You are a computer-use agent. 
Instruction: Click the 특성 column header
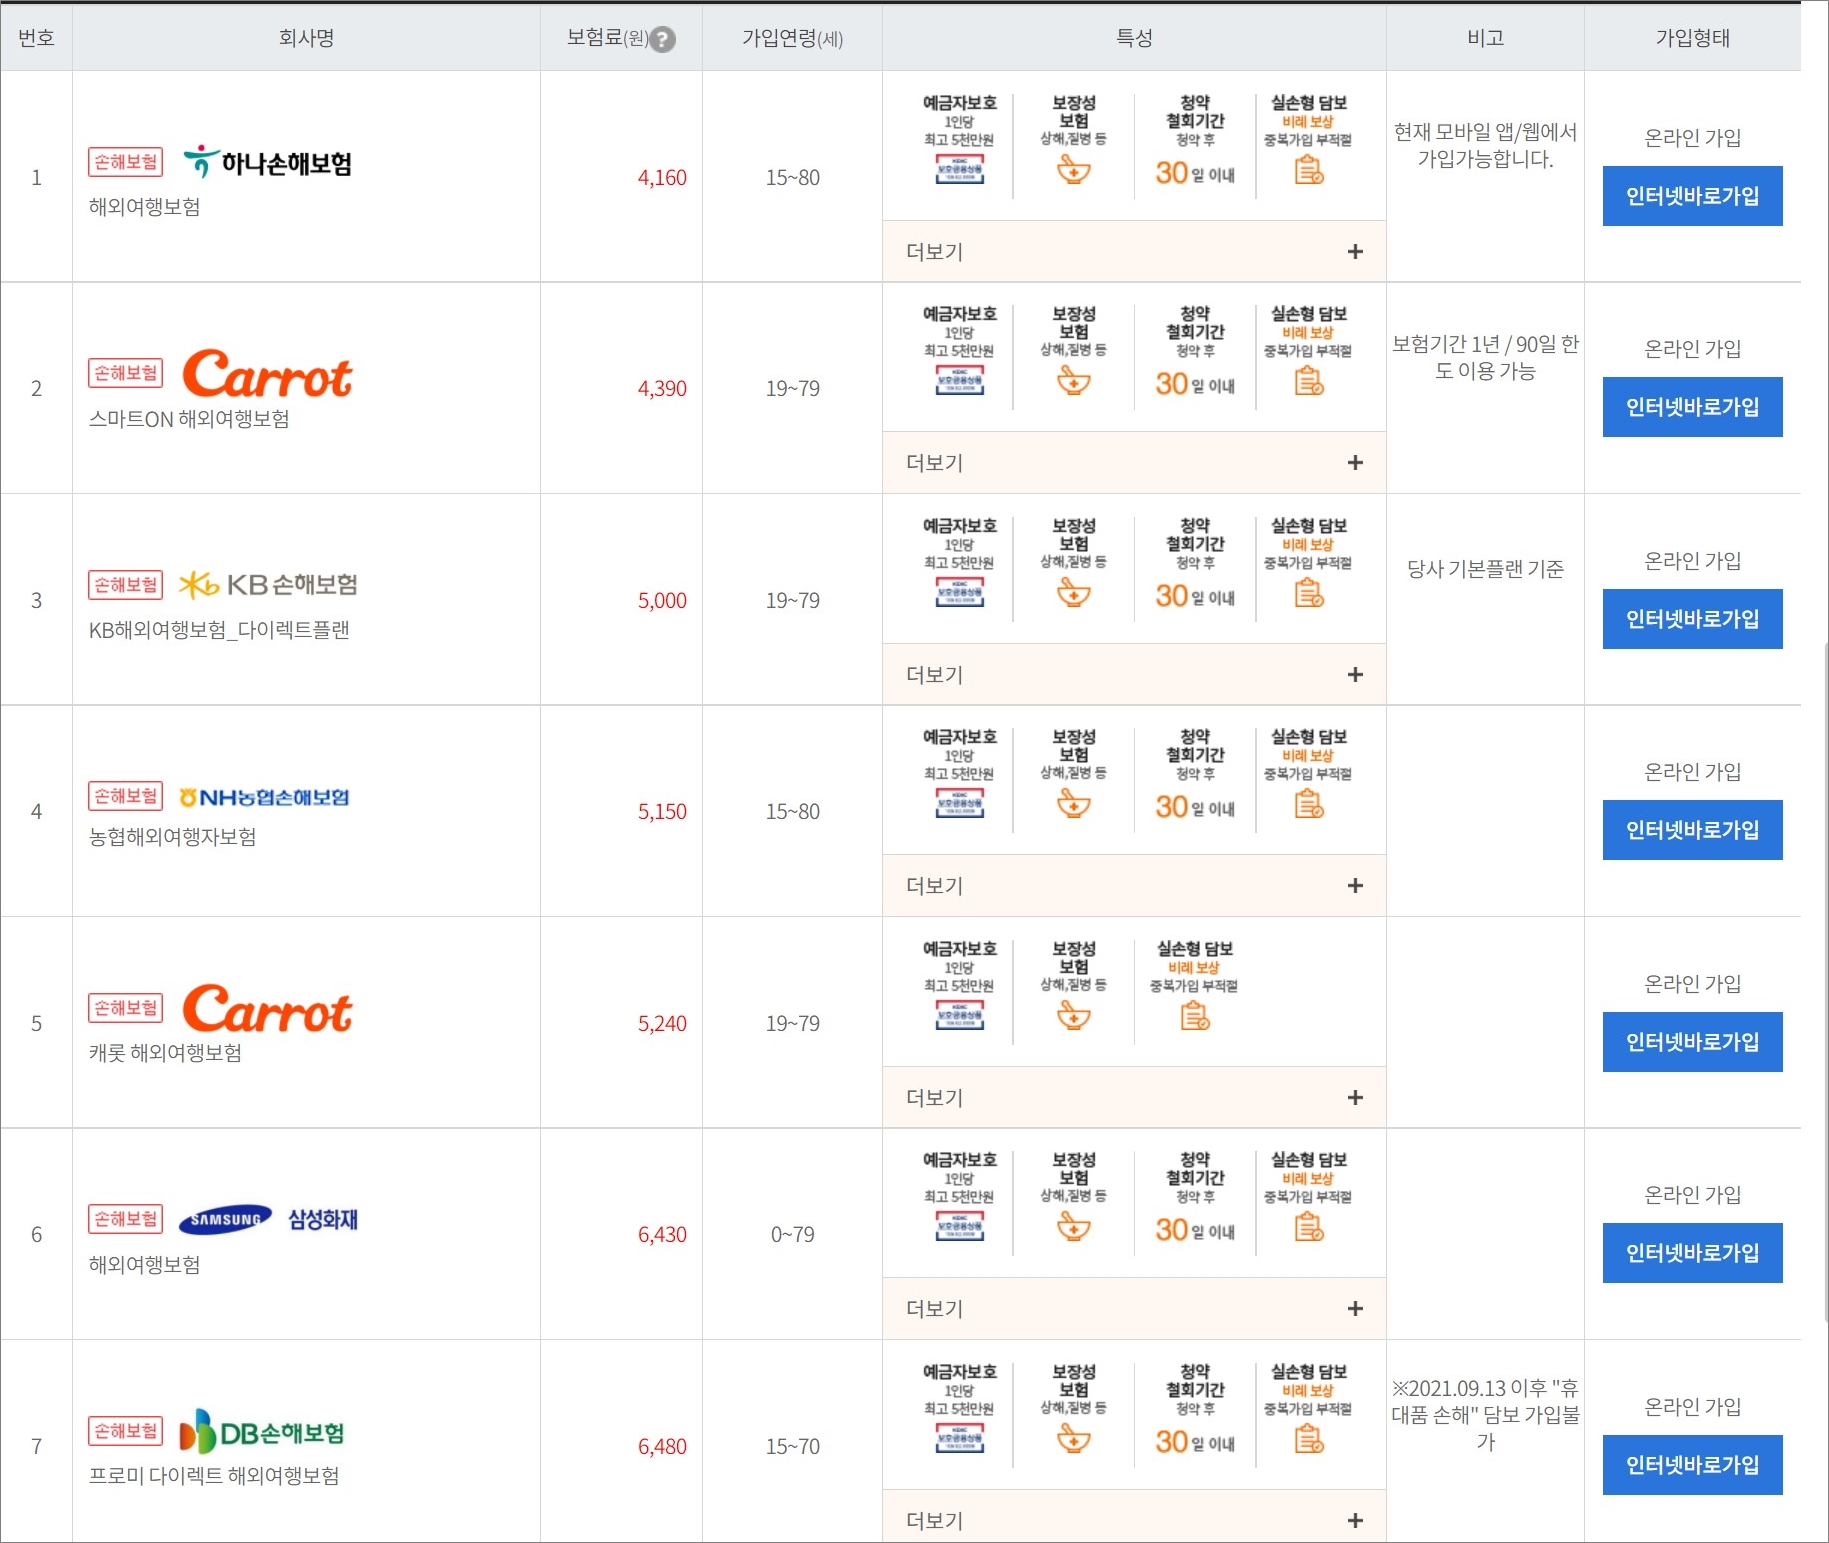click(1134, 38)
